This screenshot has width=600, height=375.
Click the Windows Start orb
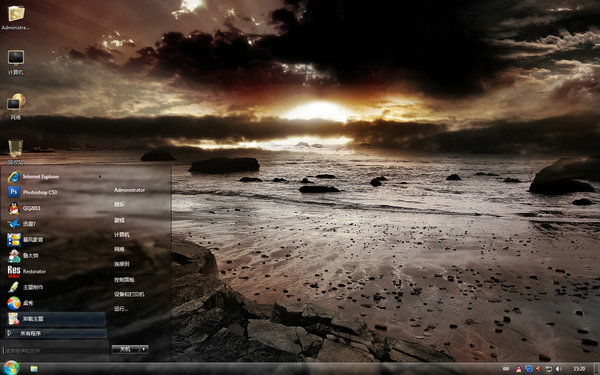11,368
